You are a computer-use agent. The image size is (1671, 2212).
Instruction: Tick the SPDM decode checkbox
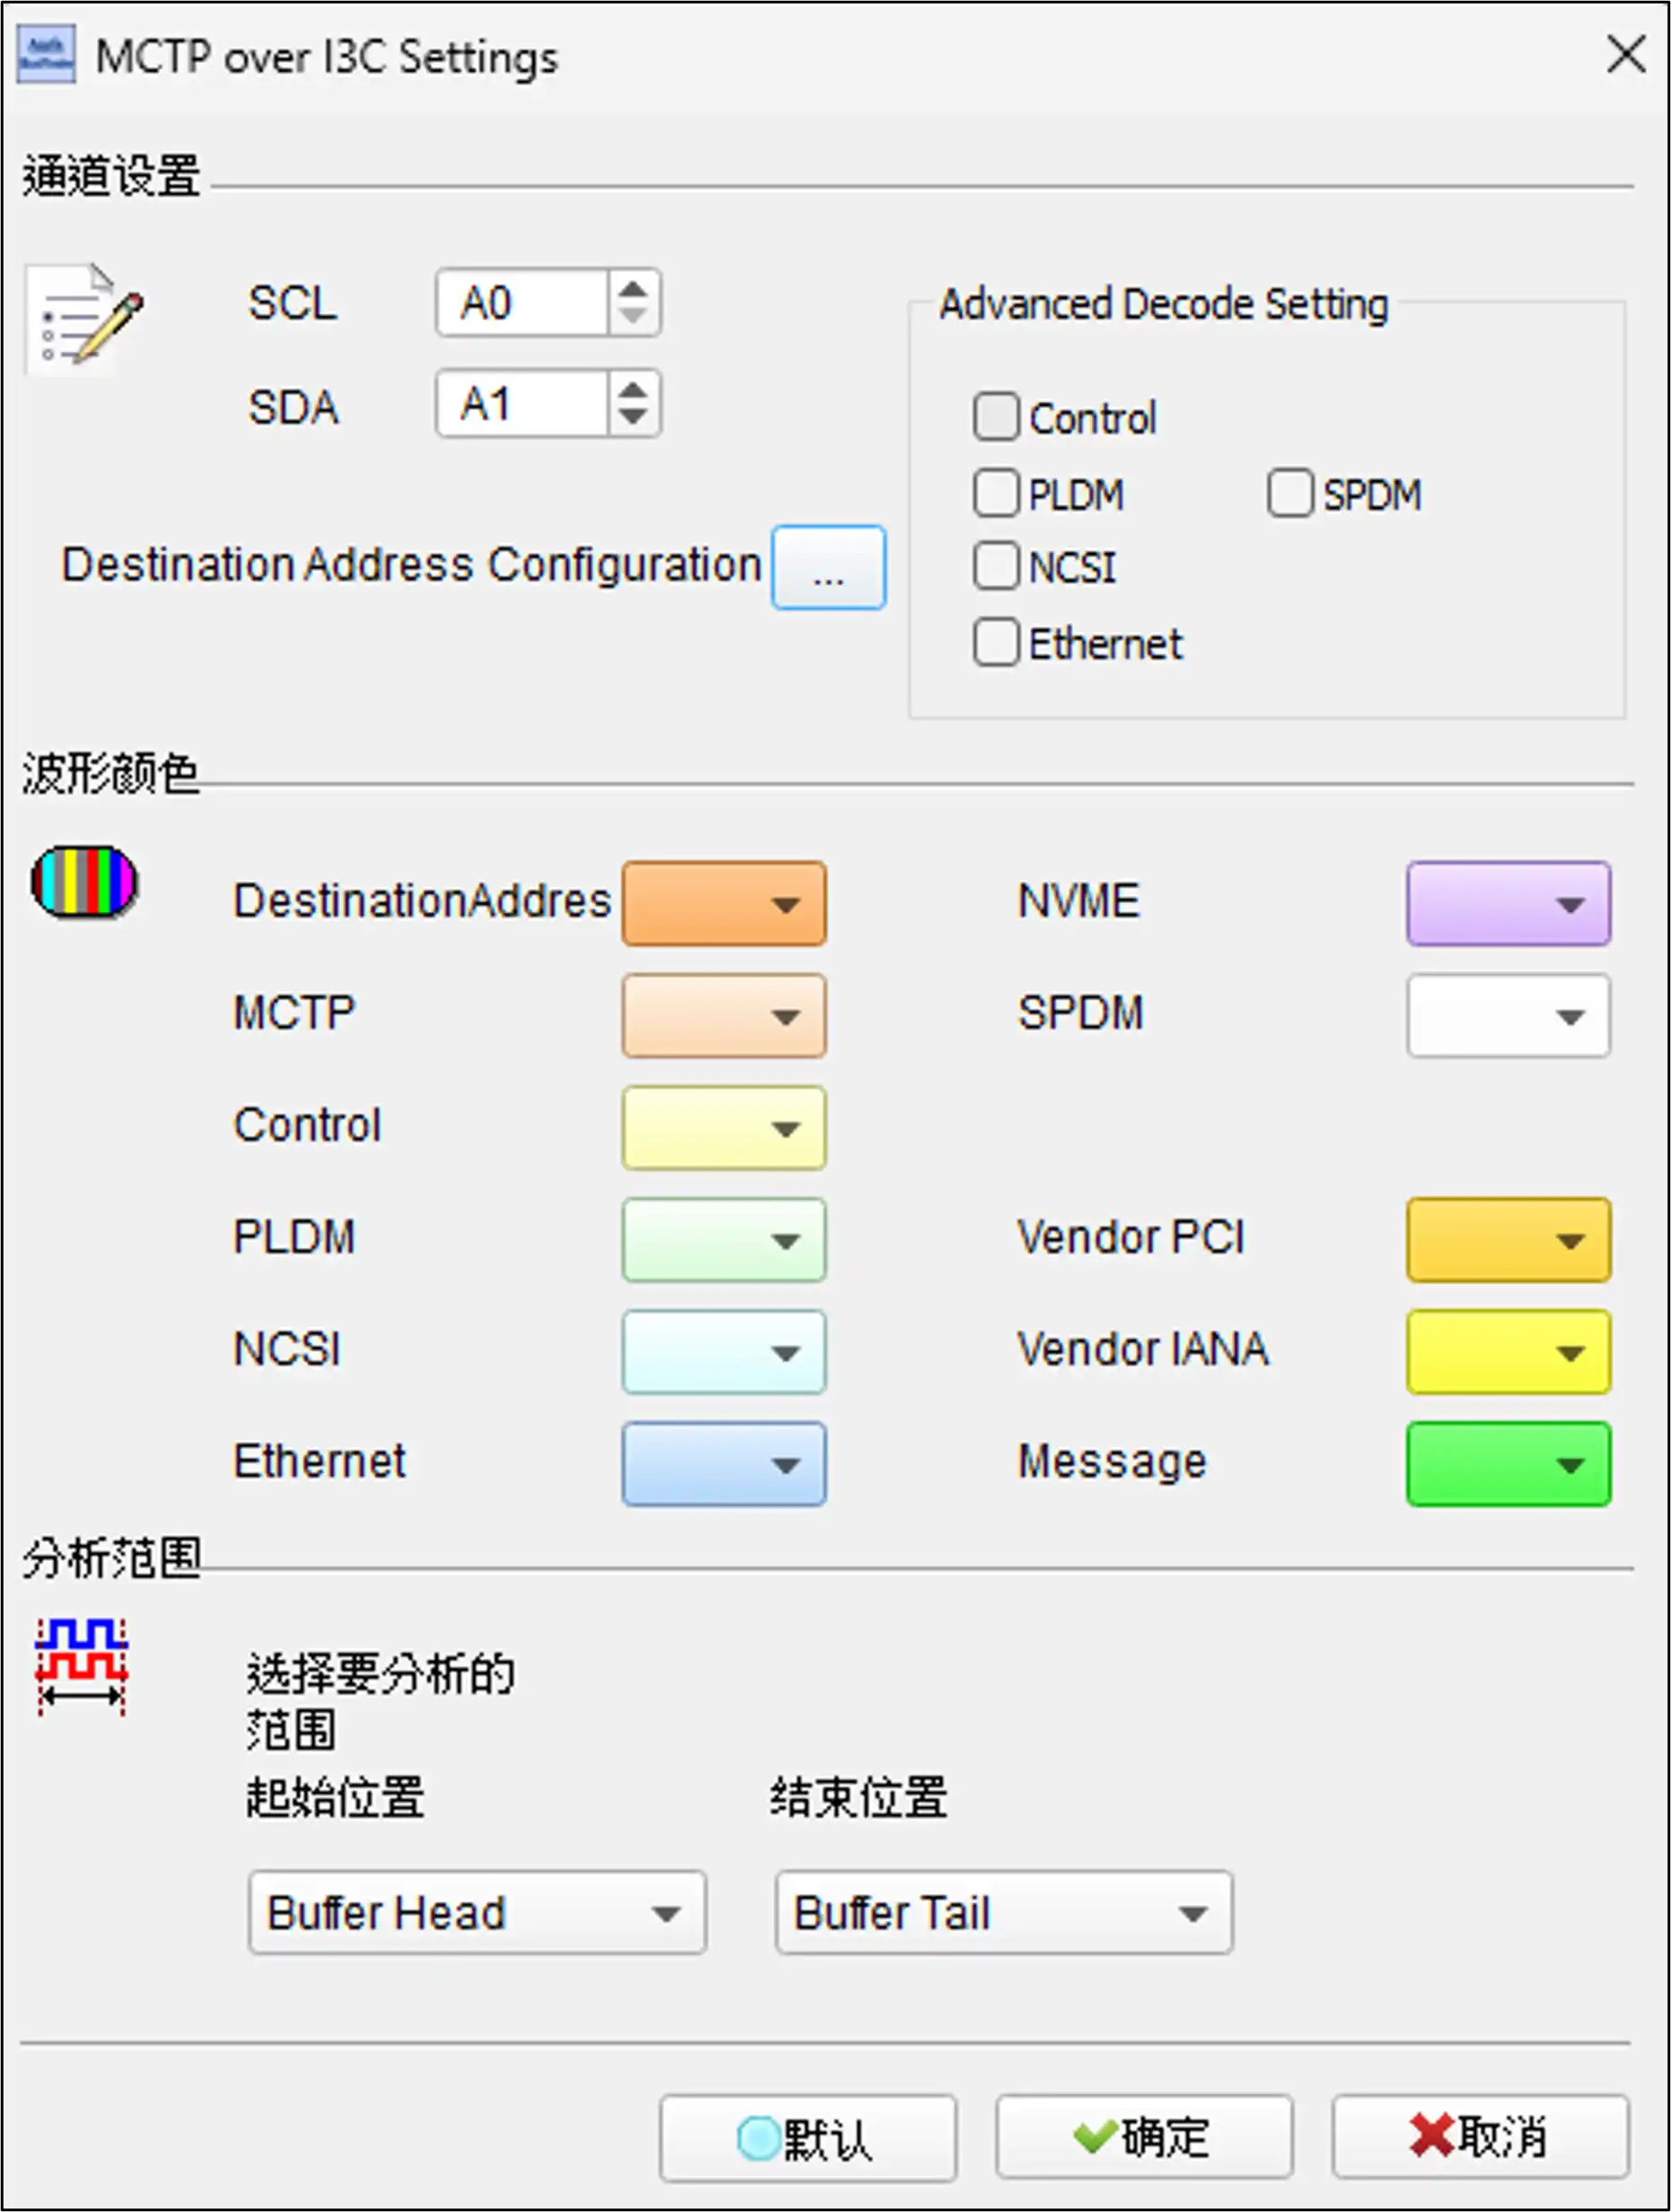1290,494
